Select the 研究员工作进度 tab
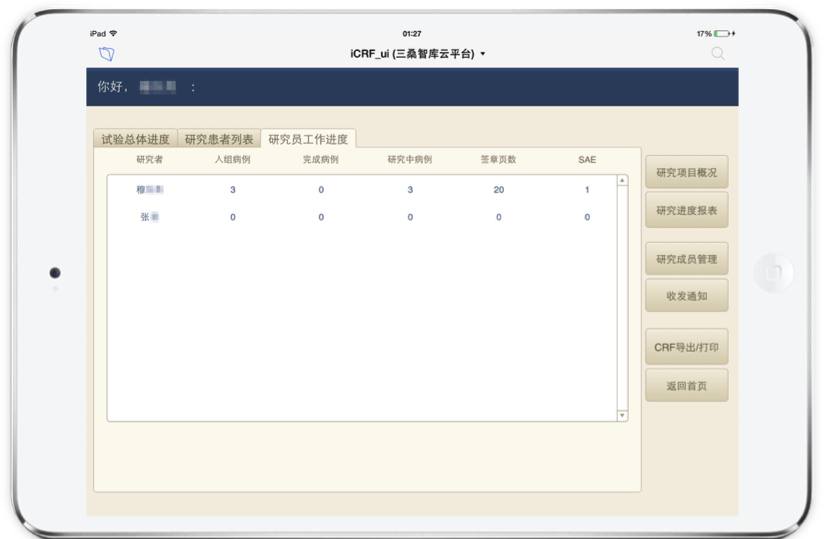This screenshot has height=539, width=824. pos(308,139)
